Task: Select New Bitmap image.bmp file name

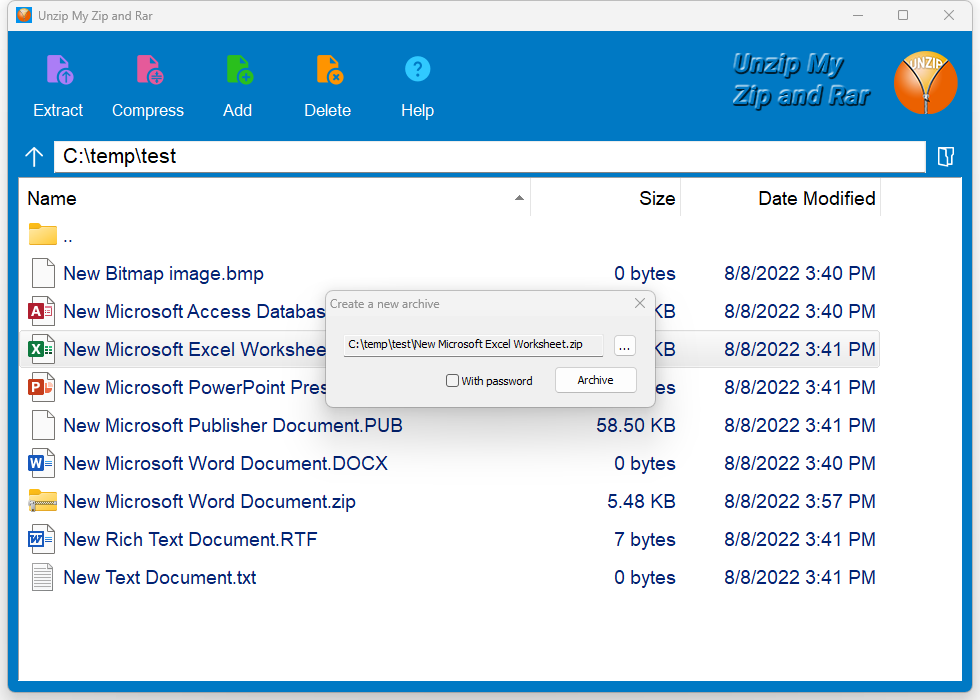Action: tap(164, 274)
